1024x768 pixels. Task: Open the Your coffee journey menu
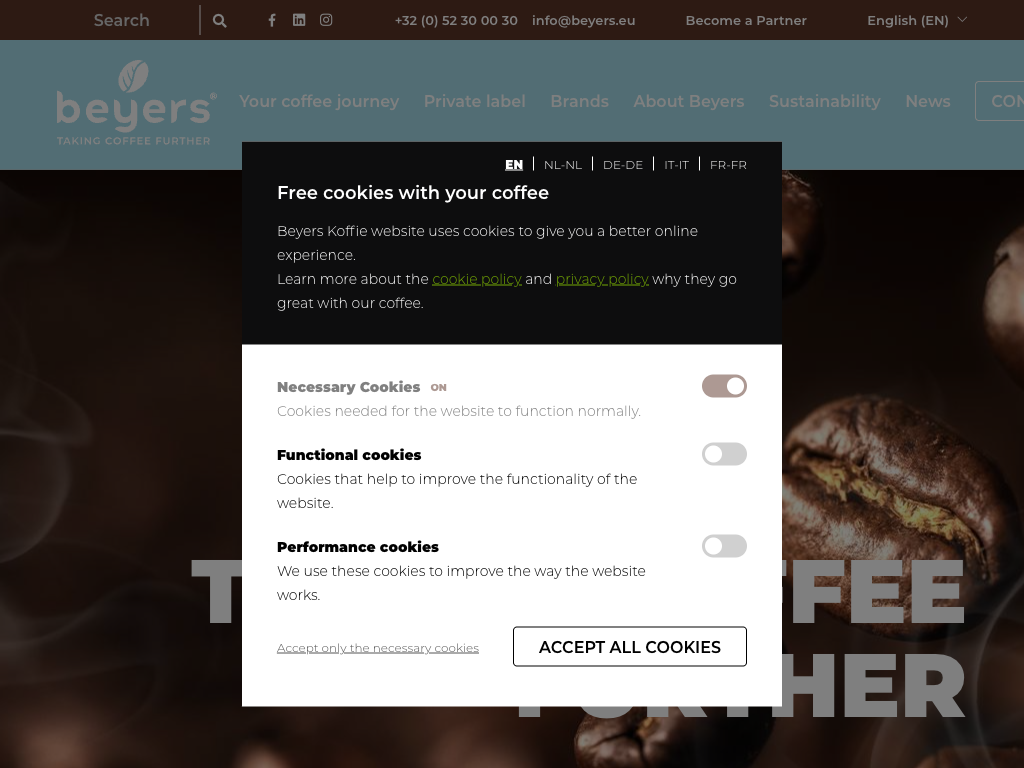(x=319, y=101)
